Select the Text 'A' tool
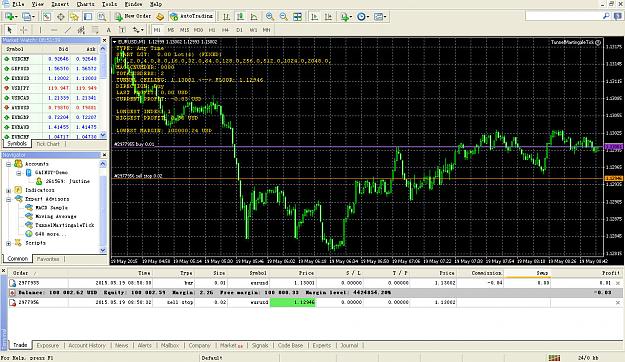This screenshot has height=362, width=625. pyautogui.click(x=108, y=30)
